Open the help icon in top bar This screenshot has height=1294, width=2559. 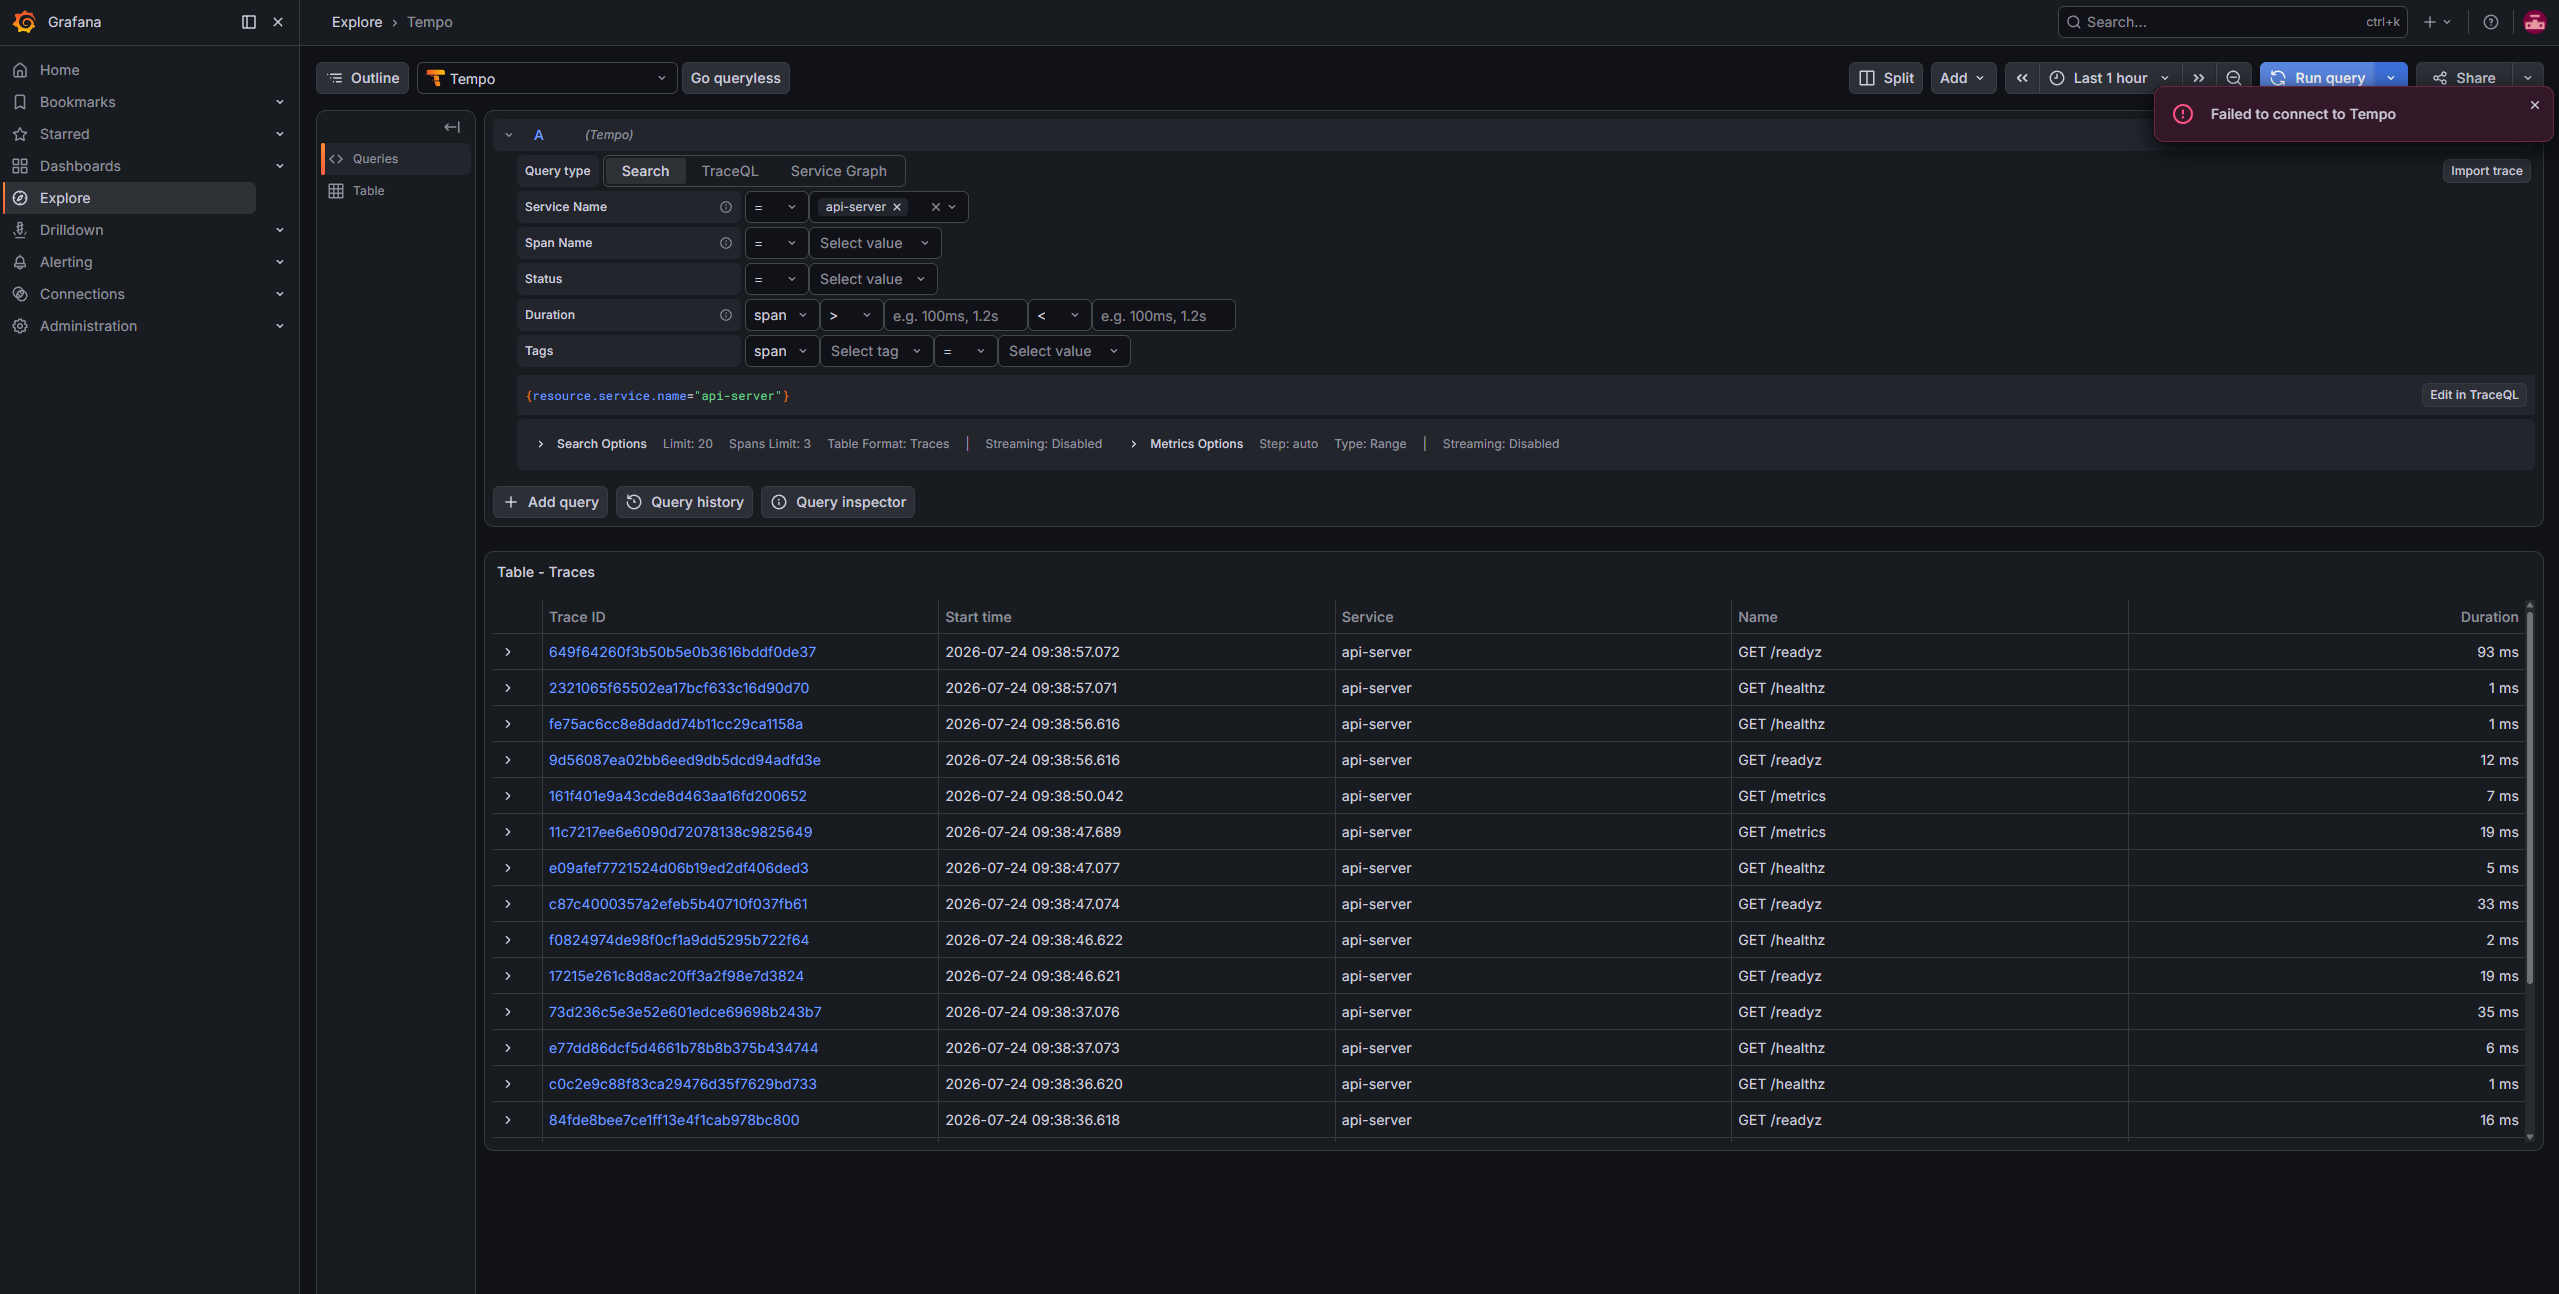point(2490,22)
